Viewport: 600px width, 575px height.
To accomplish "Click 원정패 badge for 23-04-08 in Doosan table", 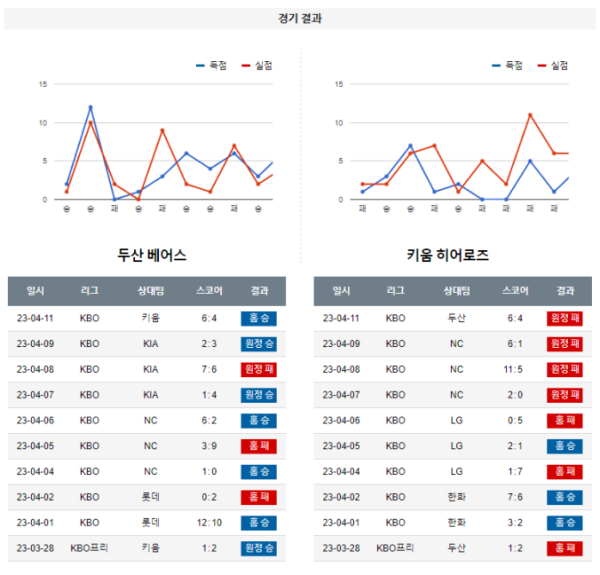I will pos(259,370).
